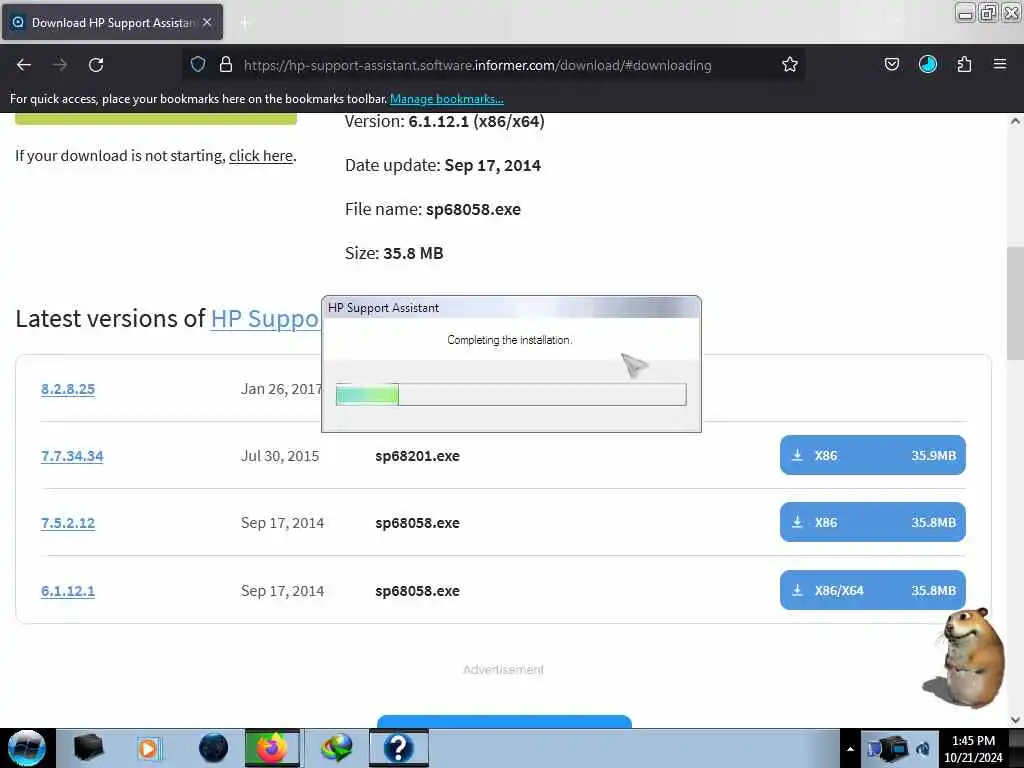Open the Manage bookmarks link
The height and width of the screenshot is (768, 1024).
point(447,99)
